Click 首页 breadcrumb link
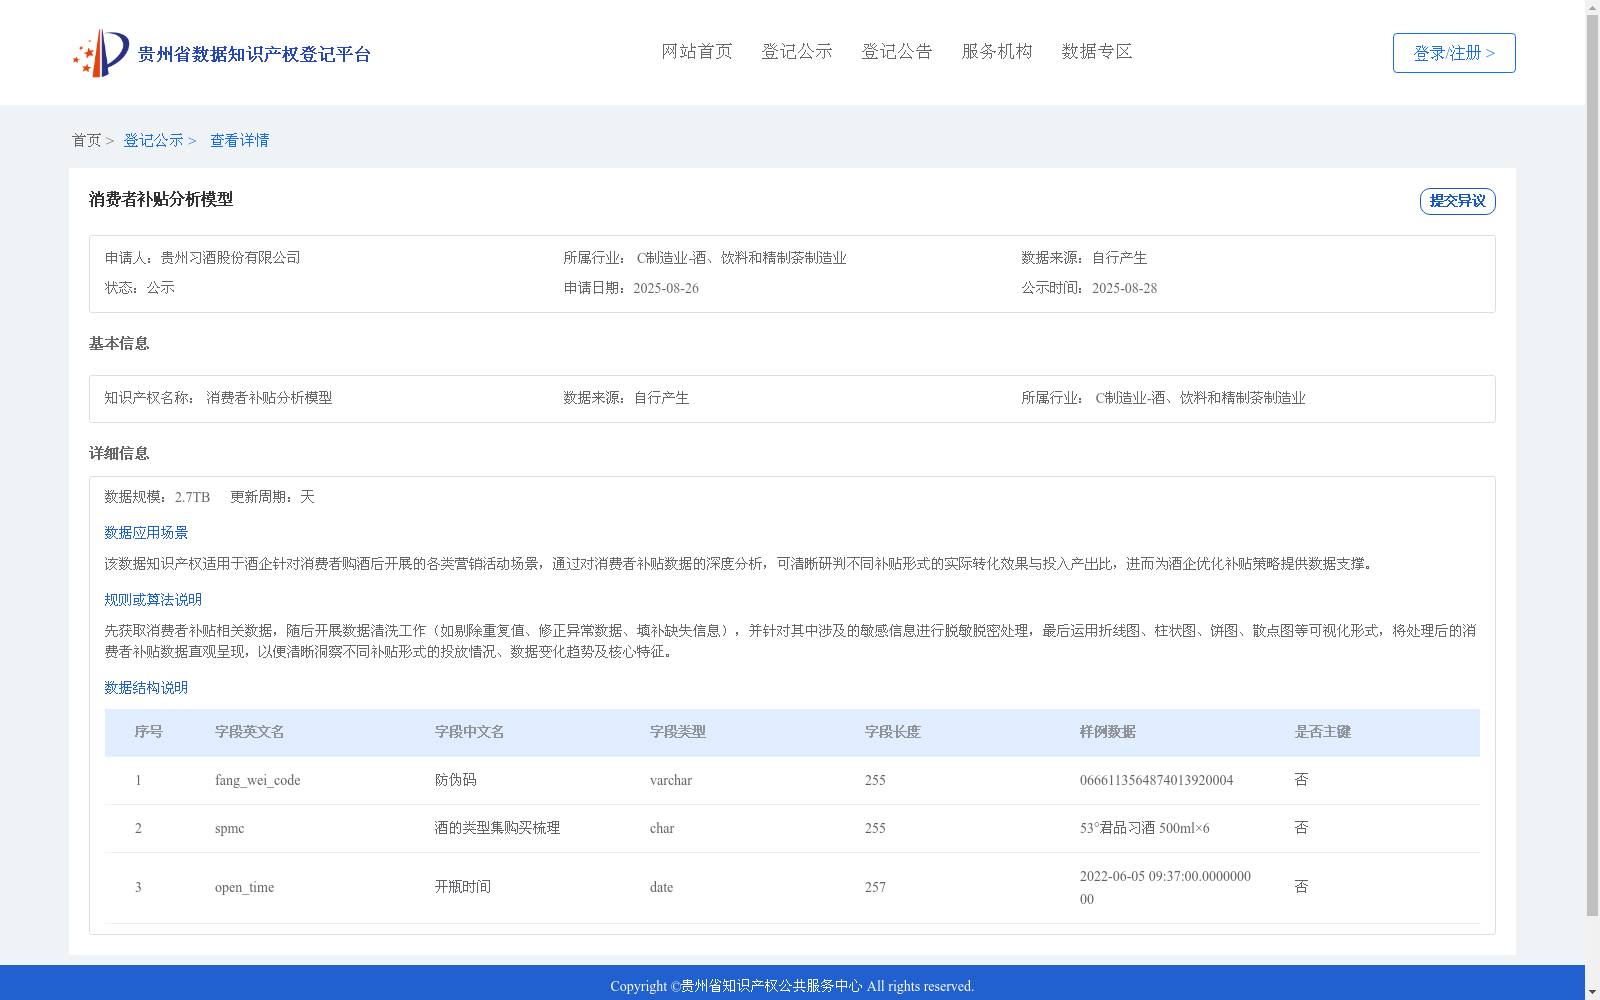 click(x=86, y=140)
